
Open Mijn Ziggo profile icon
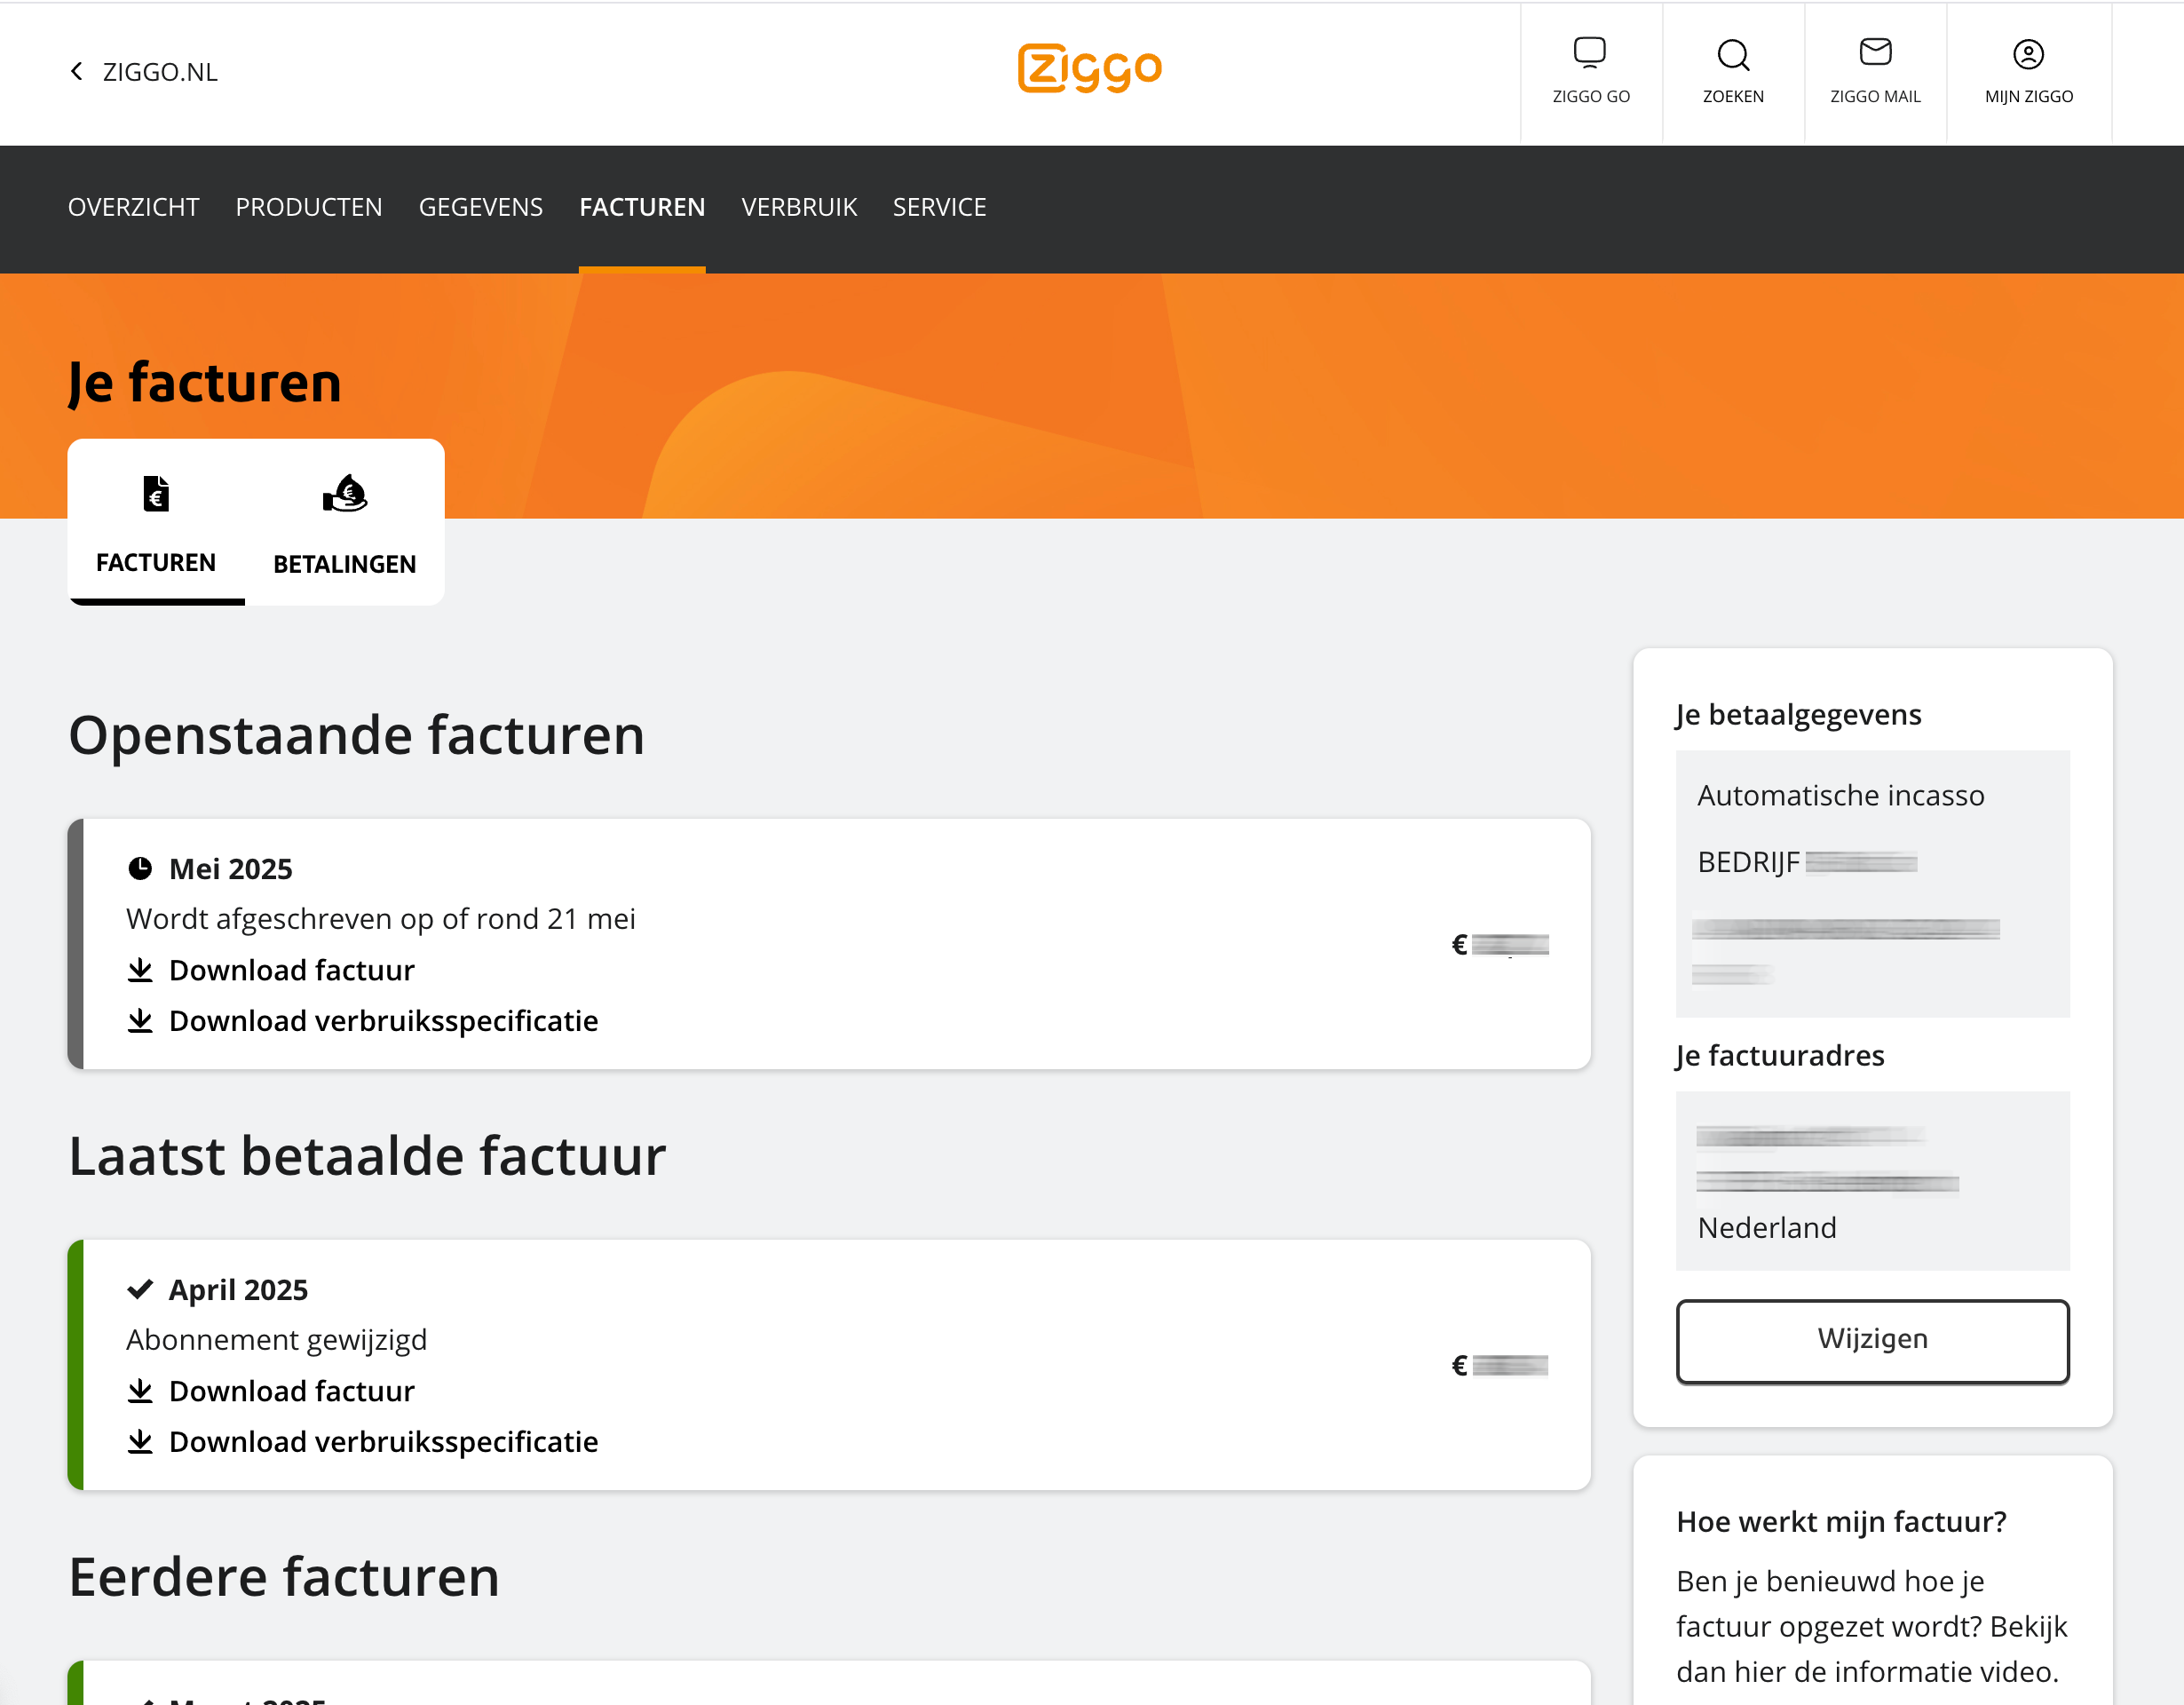2028,54
